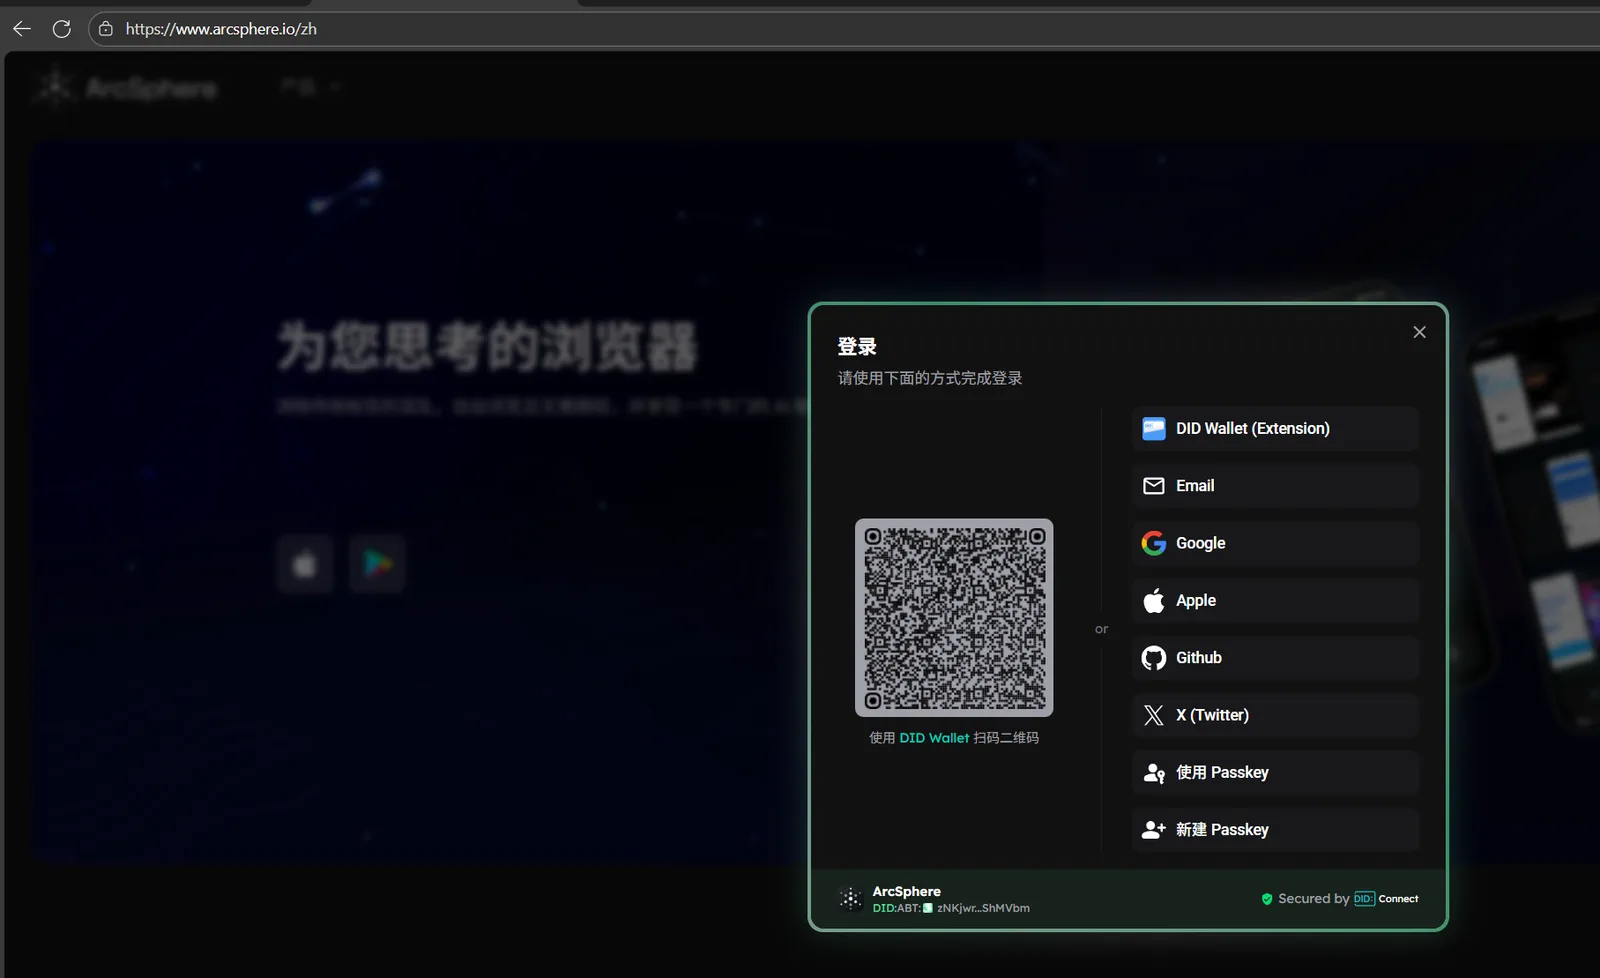This screenshot has width=1600, height=978.
Task: Reload the page with the refresh icon
Action: (62, 29)
